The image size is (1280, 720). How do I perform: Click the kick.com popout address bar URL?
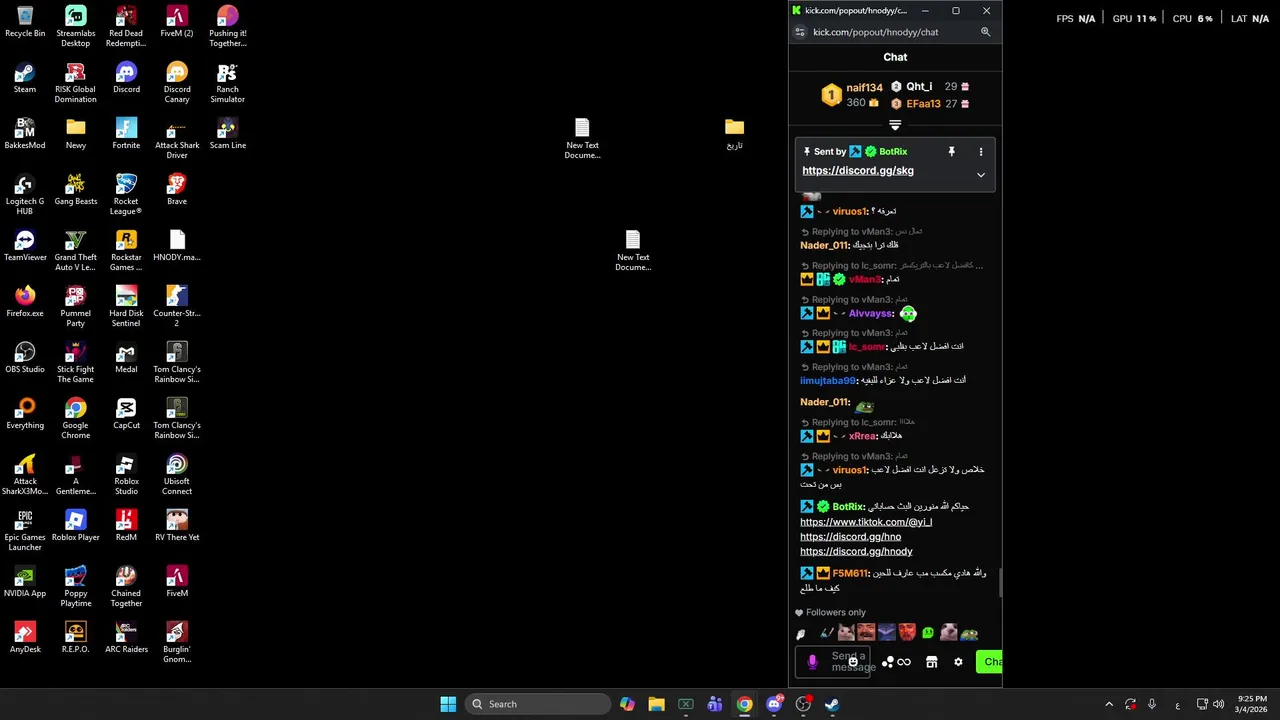coord(876,32)
